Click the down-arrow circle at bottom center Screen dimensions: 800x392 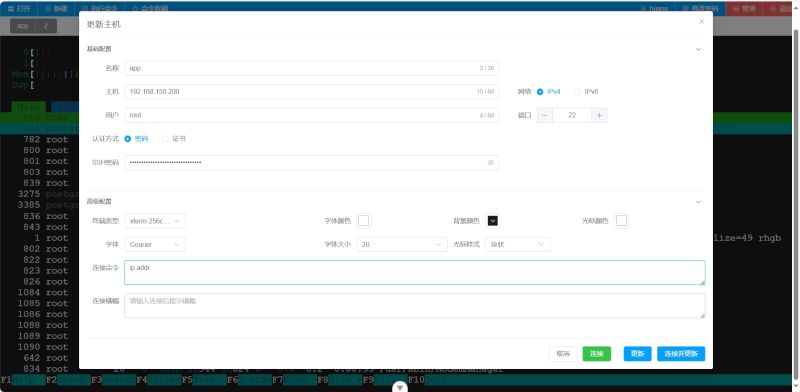[x=400, y=388]
